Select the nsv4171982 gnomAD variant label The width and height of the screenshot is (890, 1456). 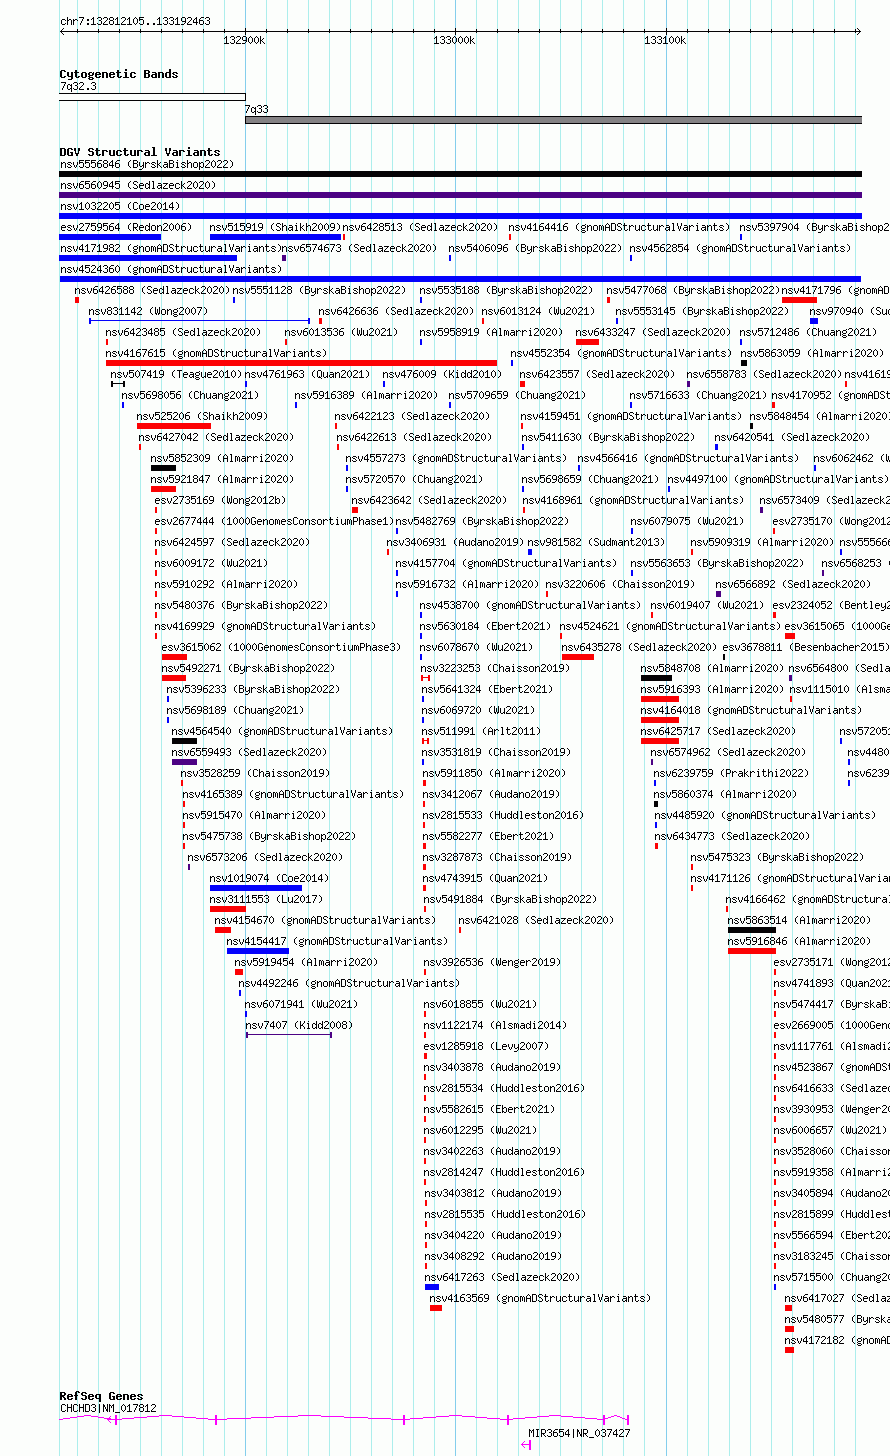171,248
